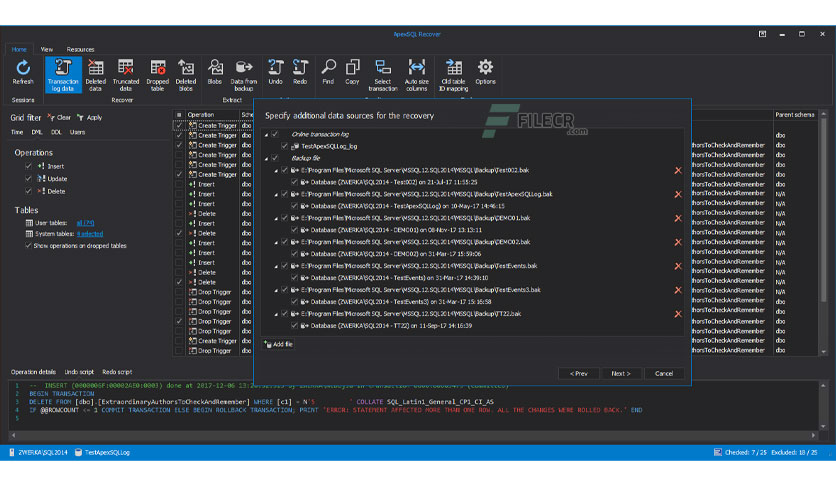This screenshot has width=836, height=484.
Task: Open the User tables all link
Action: pyautogui.click(x=85, y=223)
